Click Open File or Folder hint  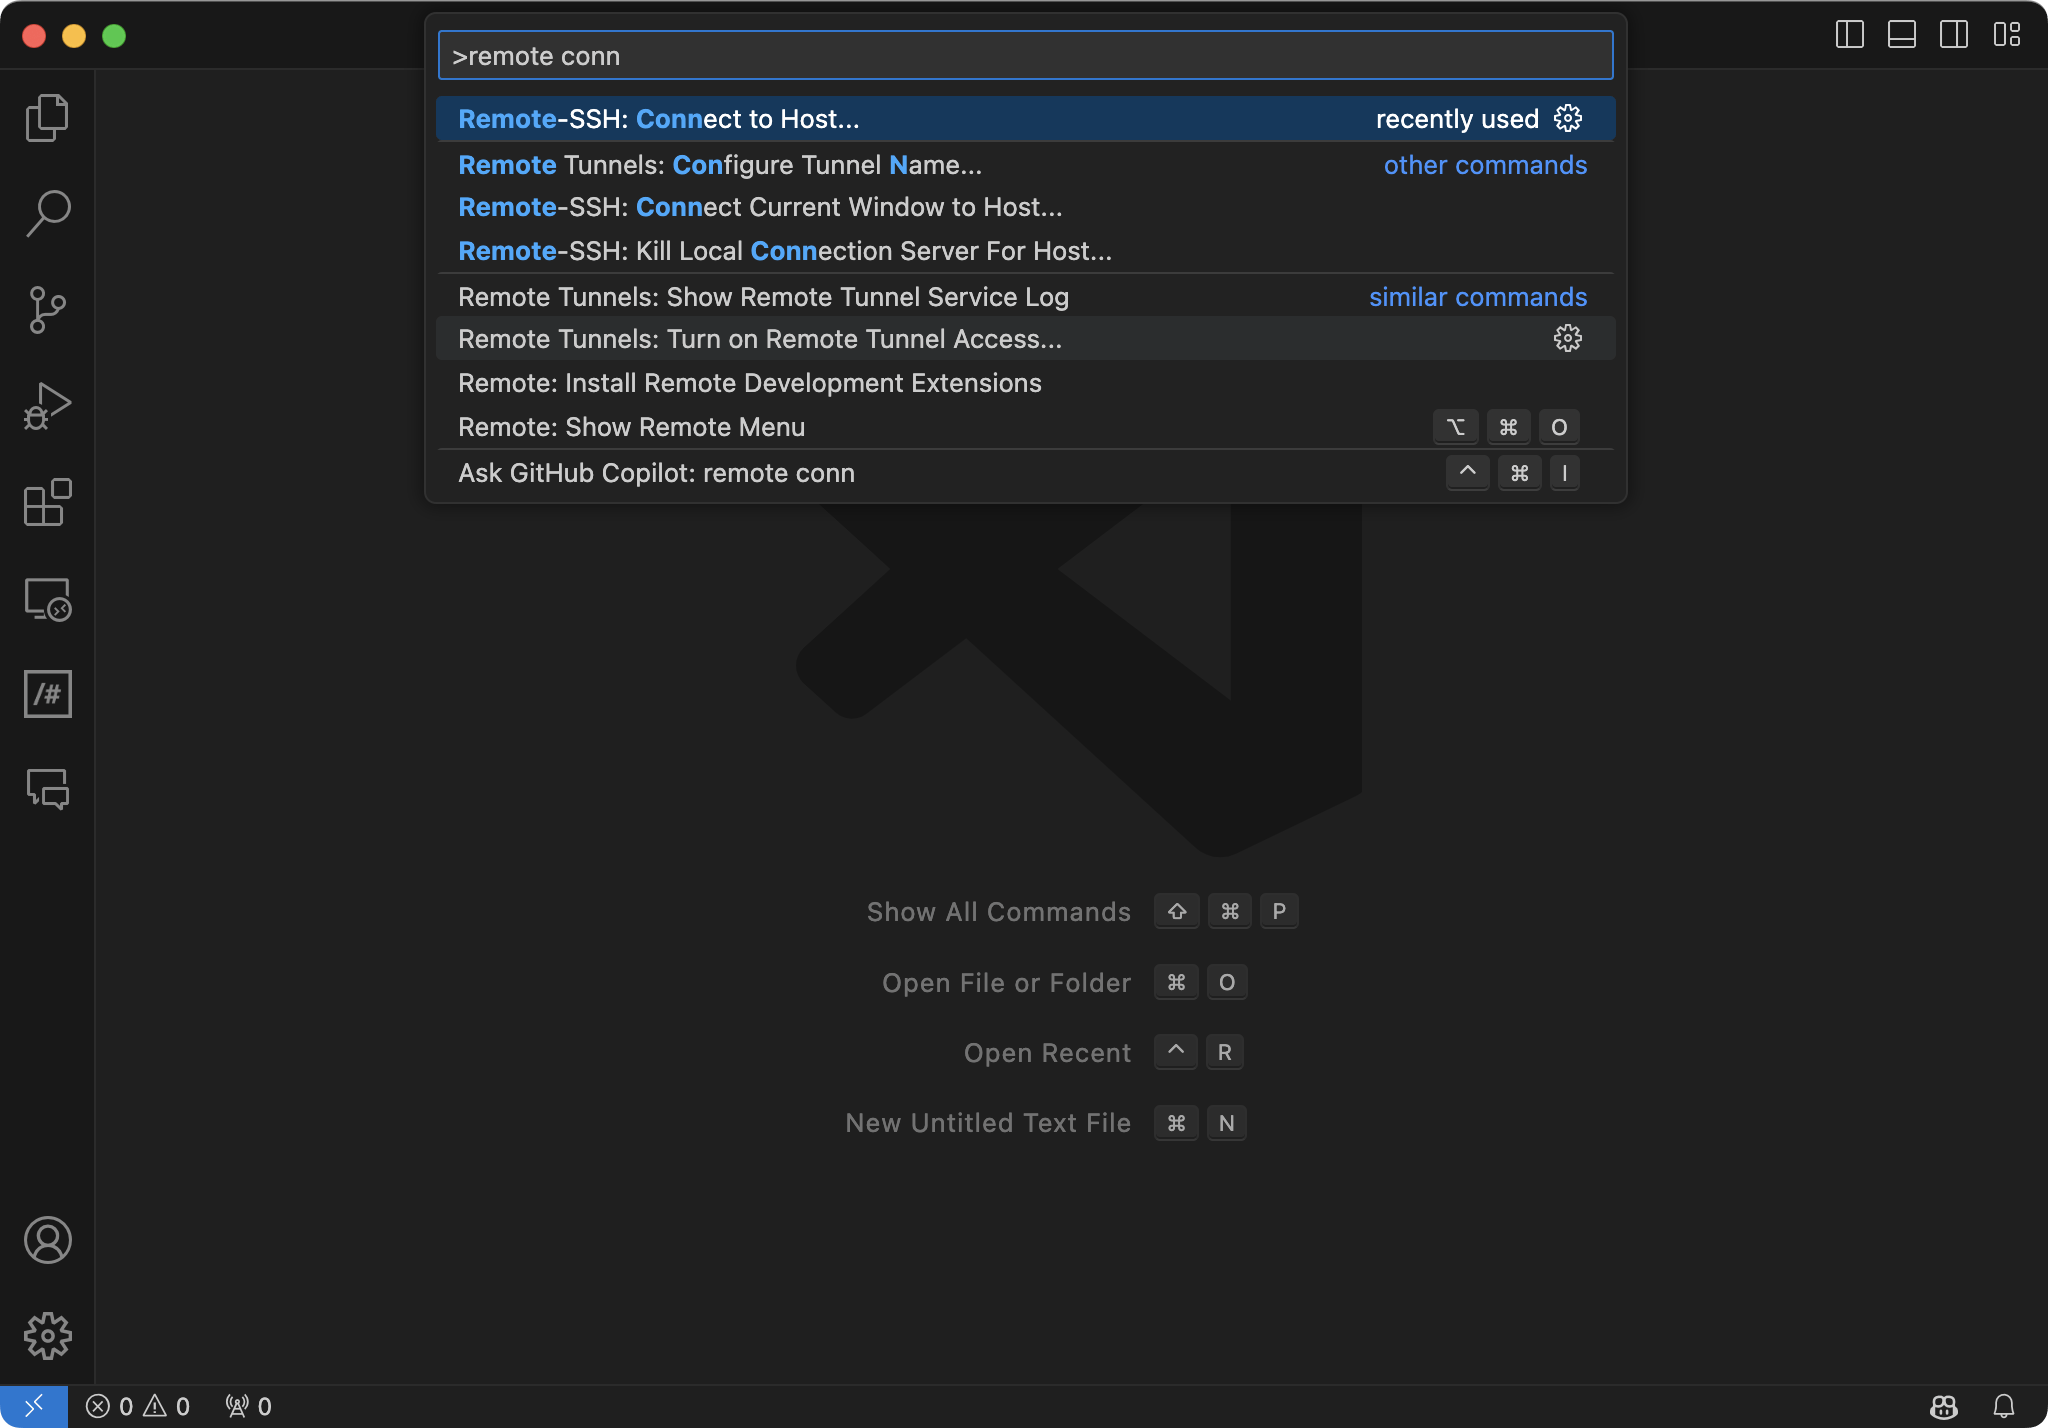click(x=1006, y=983)
